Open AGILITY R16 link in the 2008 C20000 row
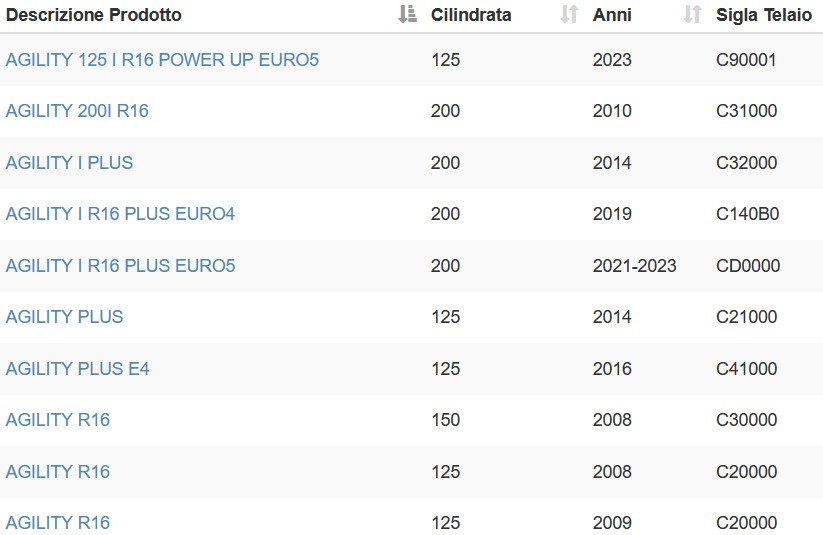Viewport: 823px width, 535px height. pos(58,471)
